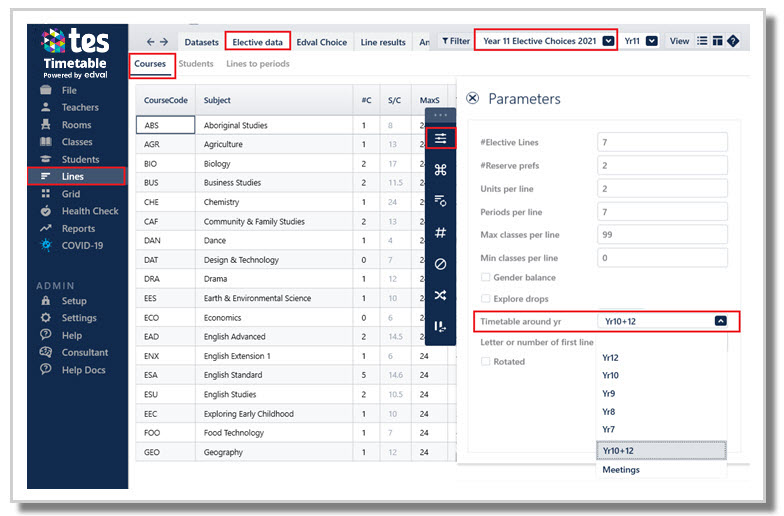784x516 pixels.
Task: Open the Parameters sliders icon
Action: click(x=440, y=138)
